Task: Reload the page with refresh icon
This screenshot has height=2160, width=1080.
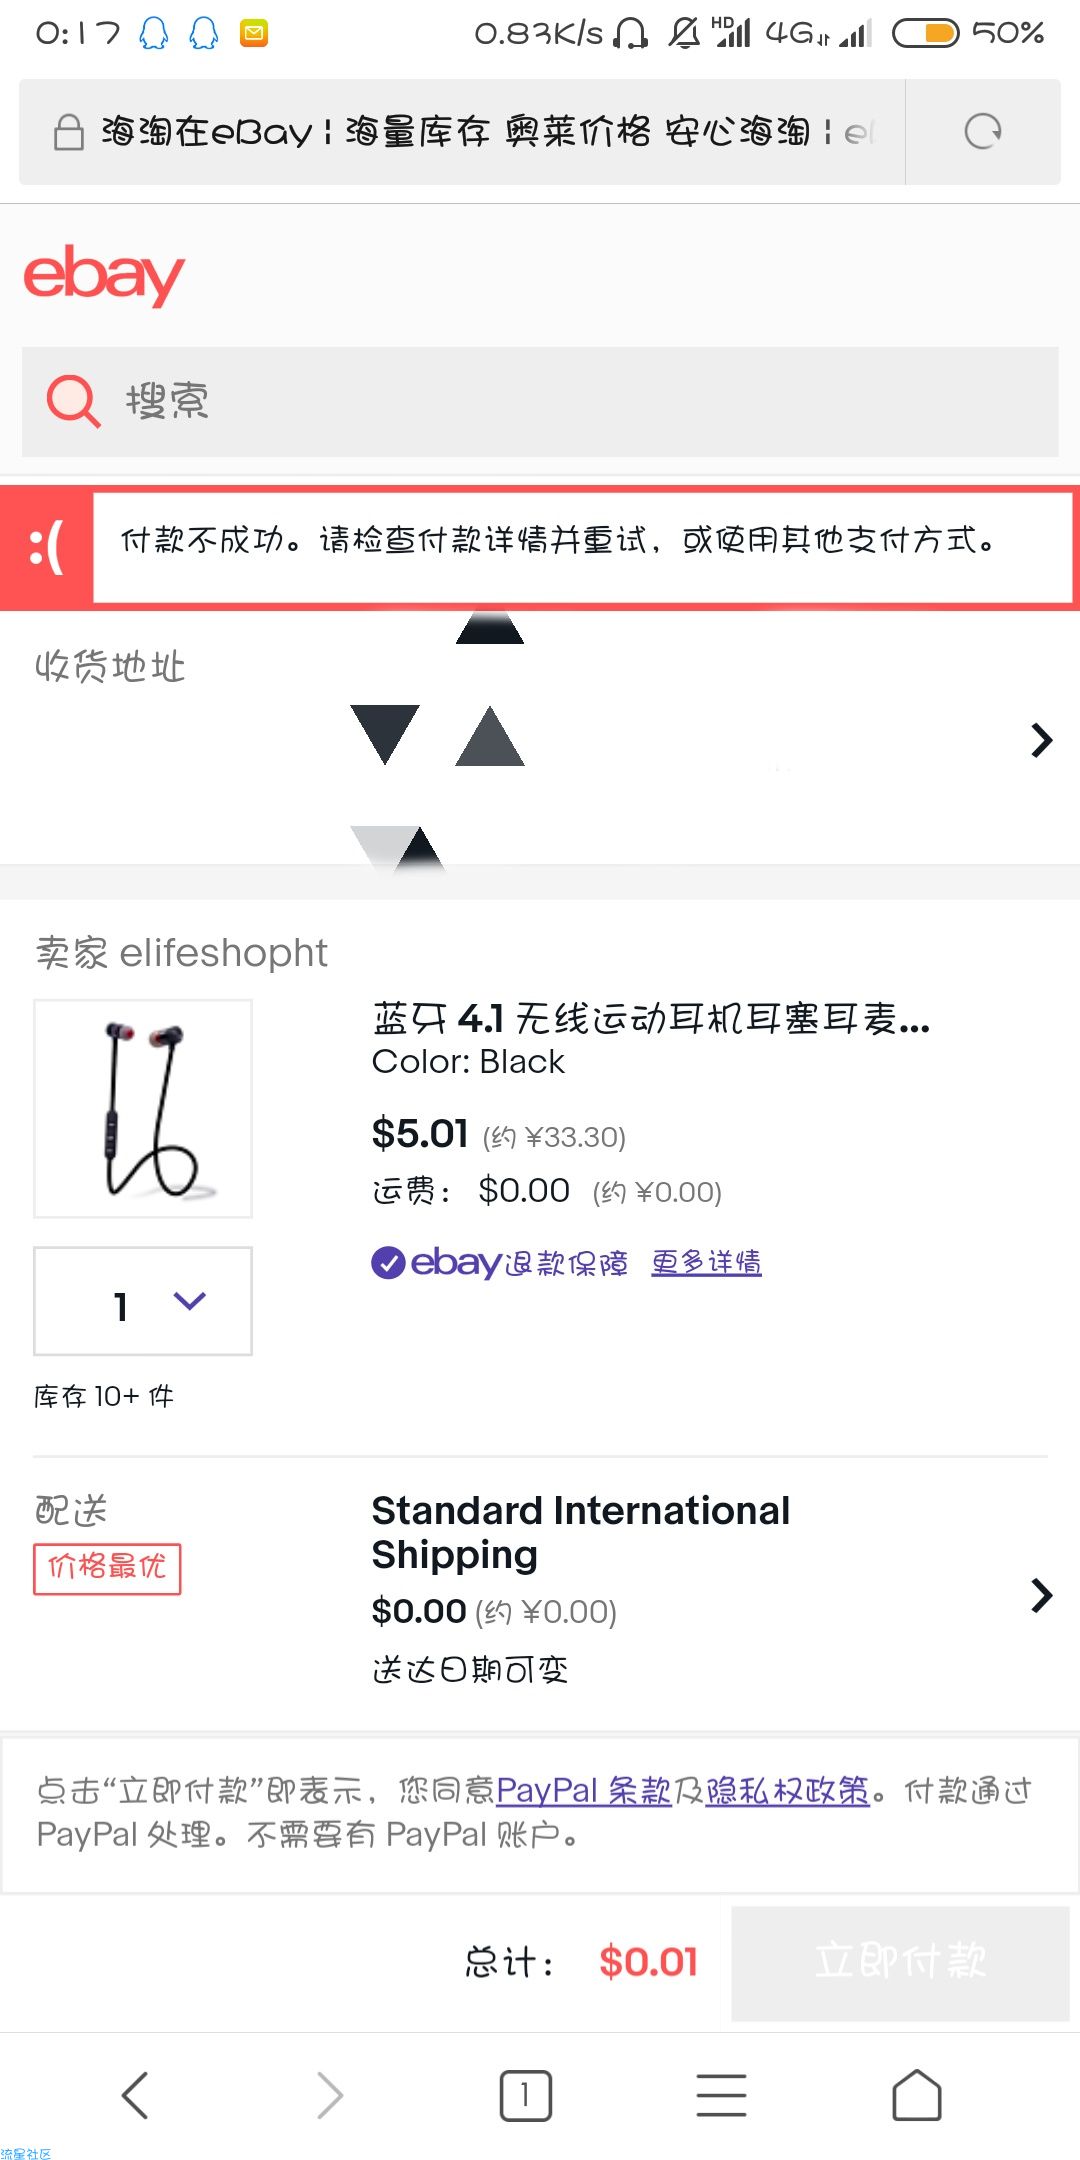Action: click(982, 131)
